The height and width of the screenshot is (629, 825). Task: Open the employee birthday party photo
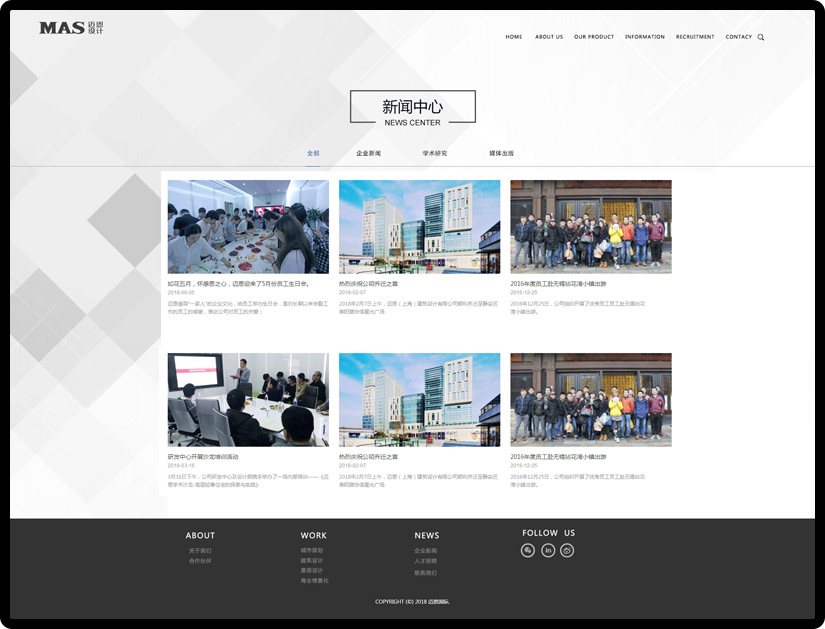click(x=248, y=227)
